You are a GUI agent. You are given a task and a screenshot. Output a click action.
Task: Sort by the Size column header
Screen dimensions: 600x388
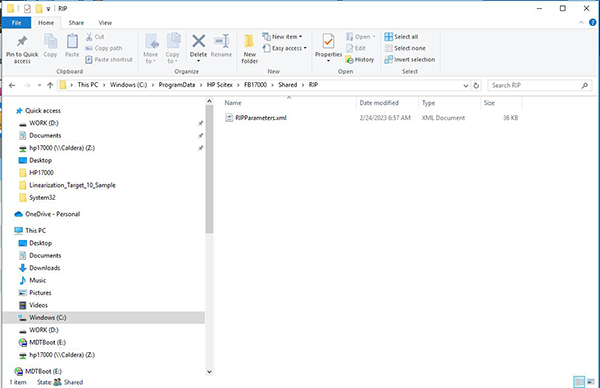(x=501, y=103)
